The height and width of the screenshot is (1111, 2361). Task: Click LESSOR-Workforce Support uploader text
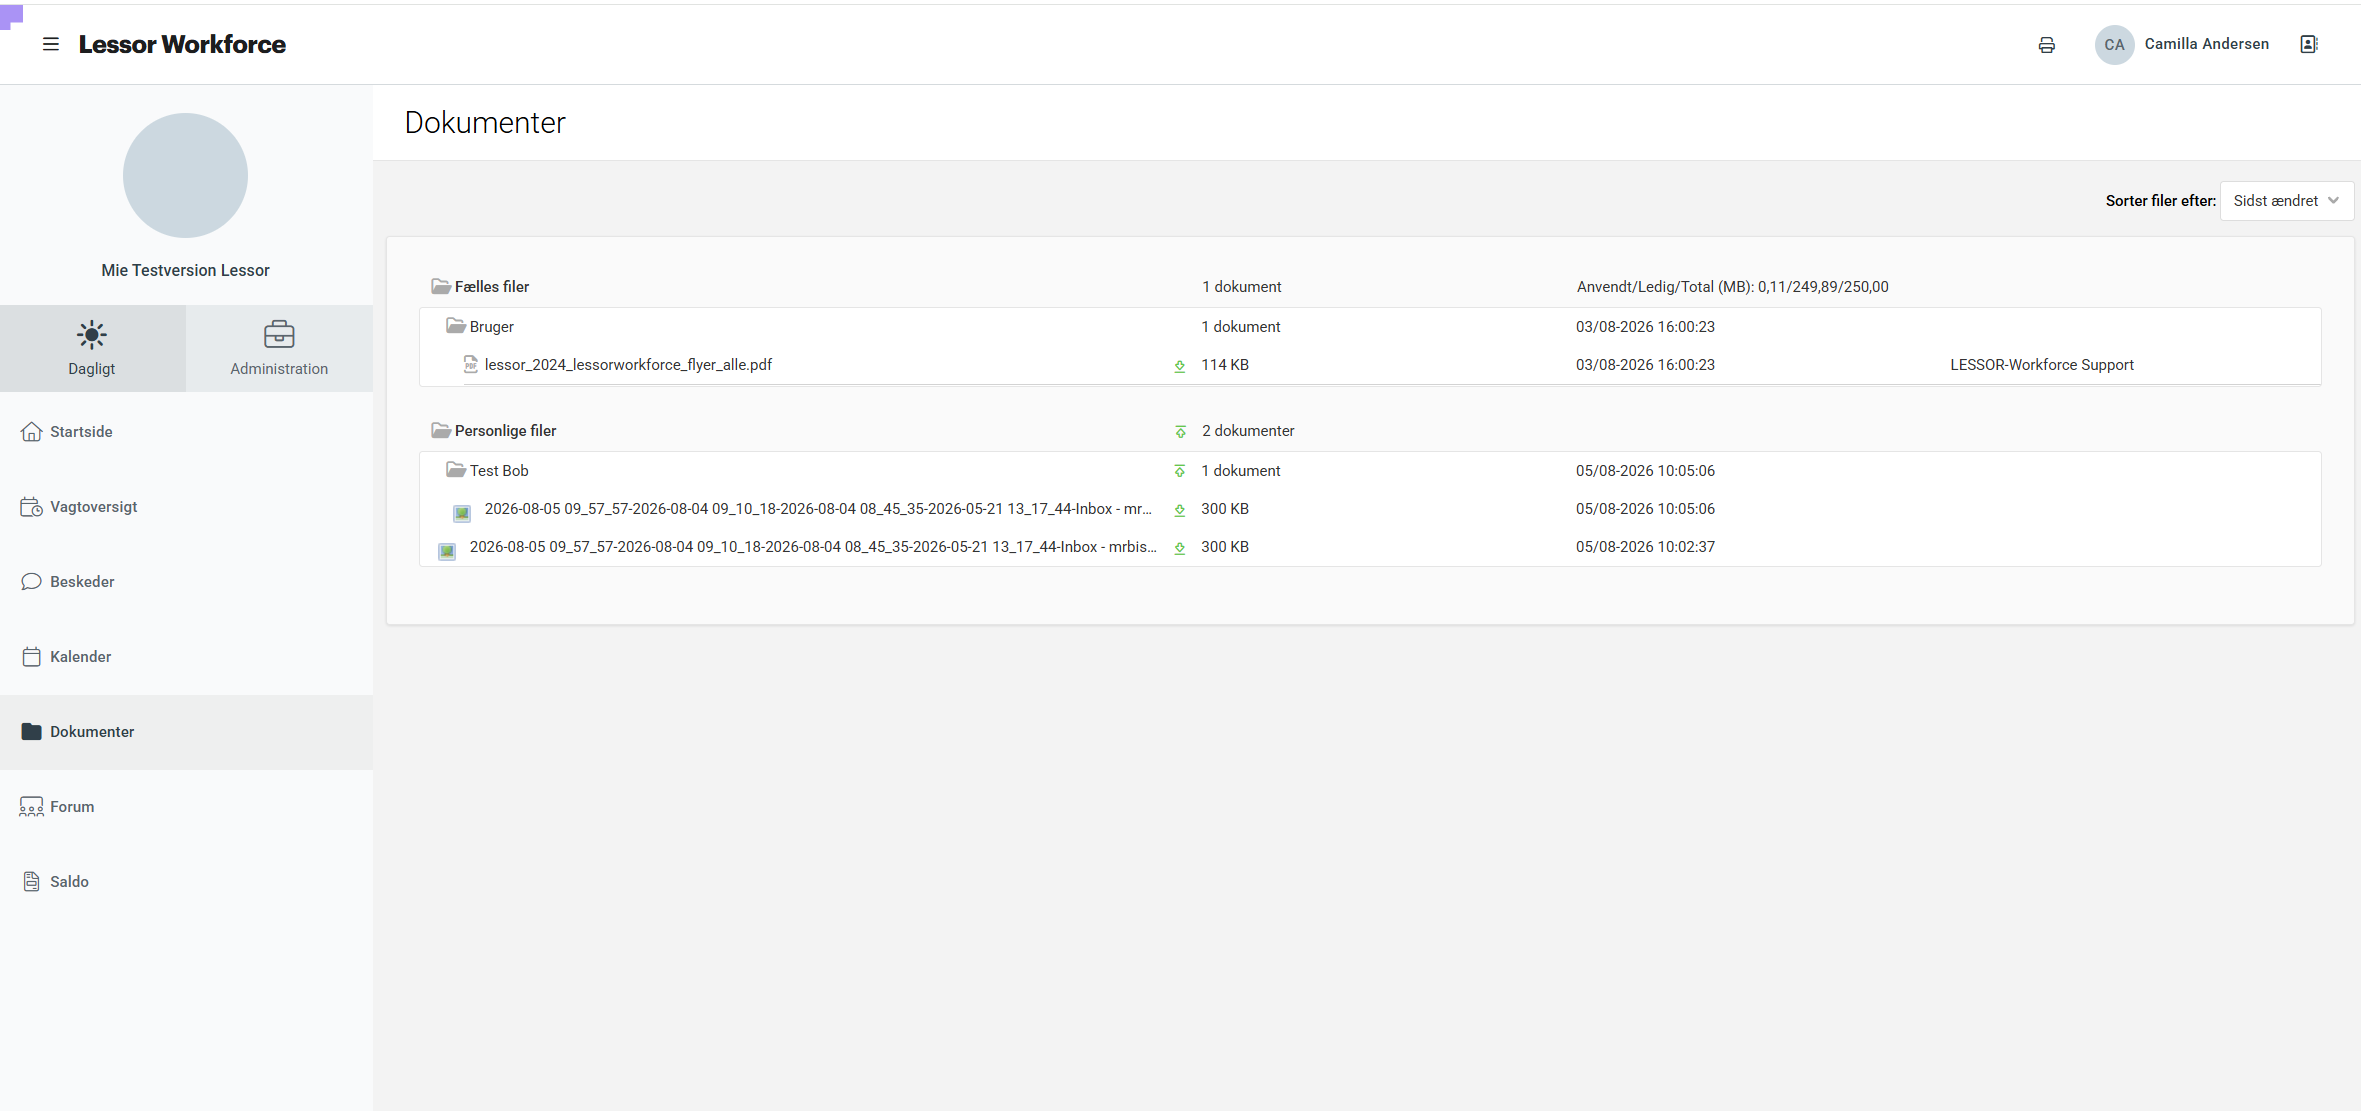tap(2041, 365)
